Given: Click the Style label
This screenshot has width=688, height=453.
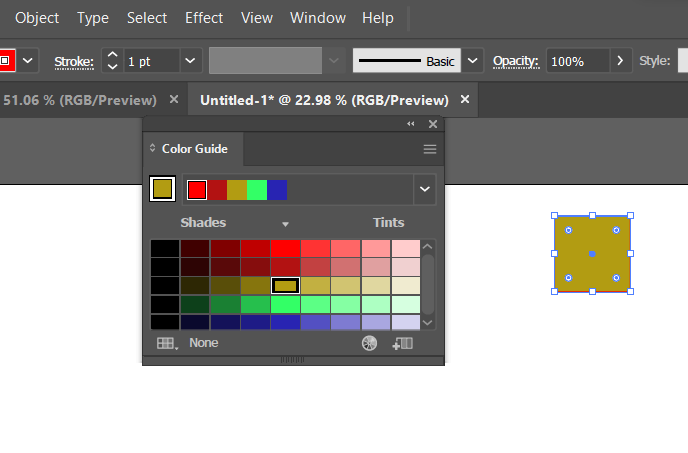Looking at the screenshot, I should click(x=655, y=61).
